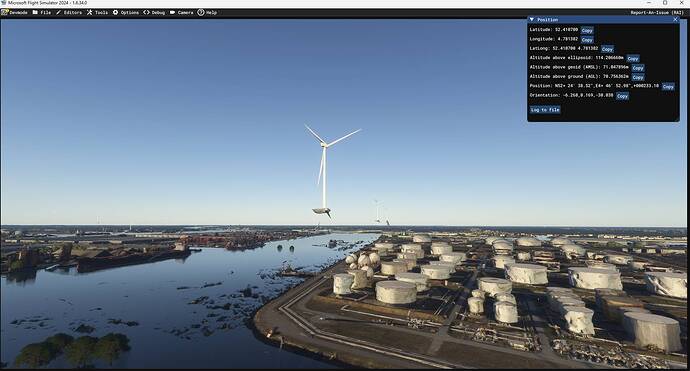Copy the Position coordinates string
Screen dimensions: 690x371
click(x=668, y=87)
